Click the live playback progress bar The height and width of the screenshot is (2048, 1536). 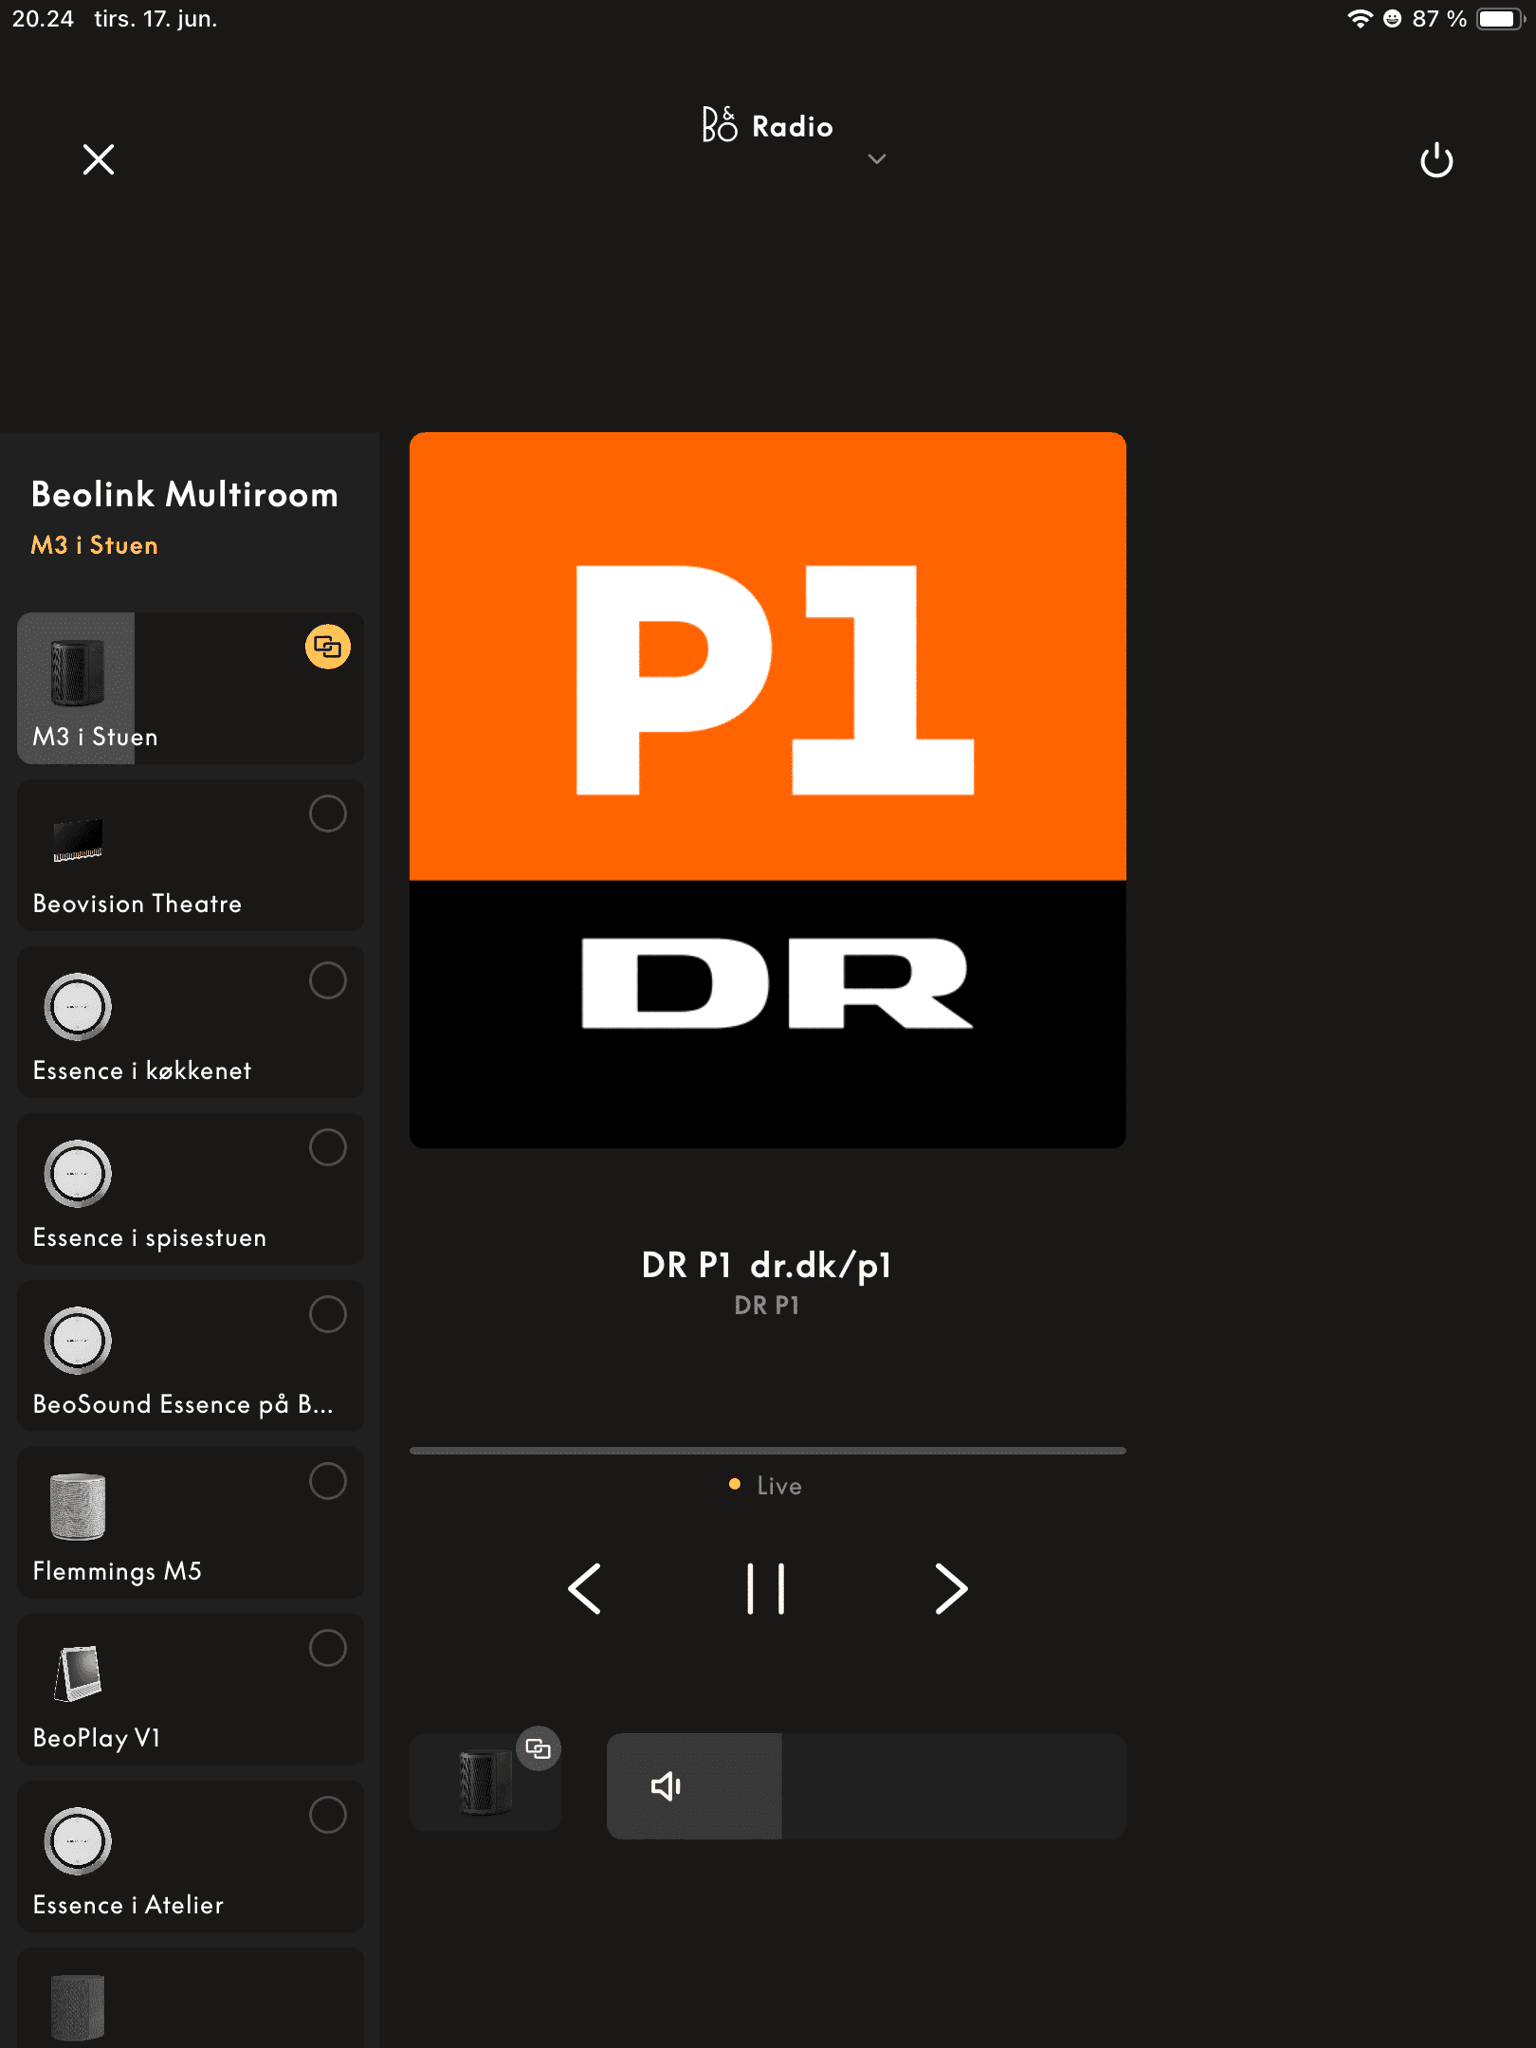click(768, 1450)
